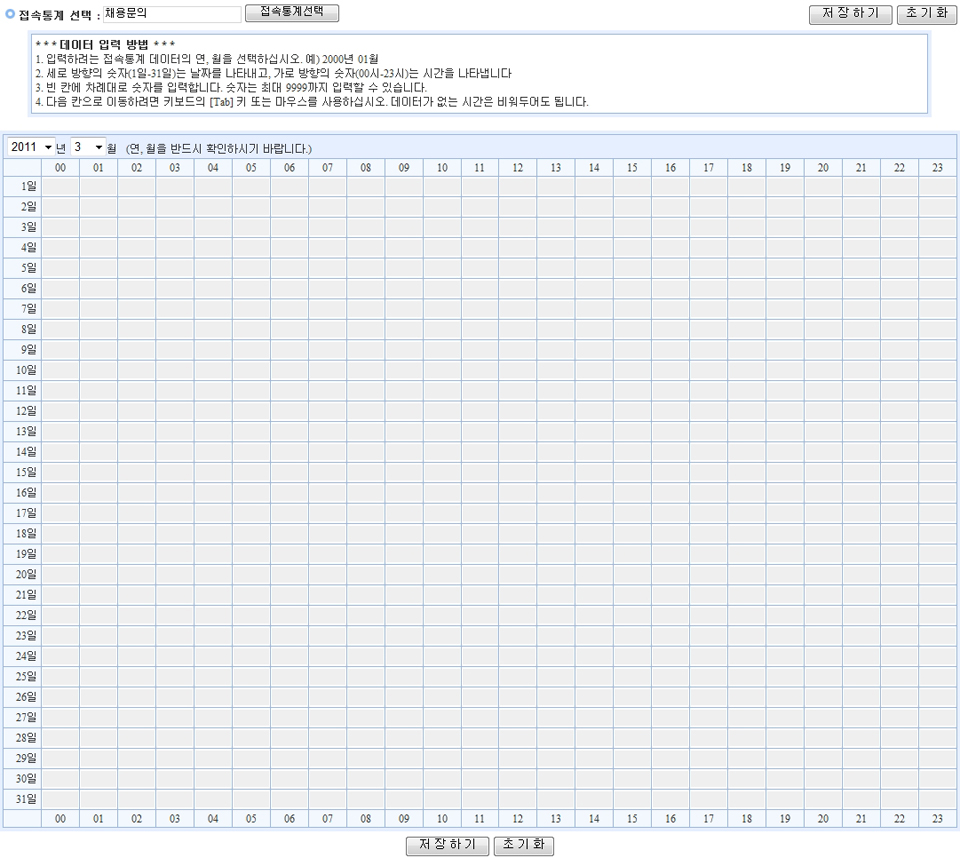Select the 15일 cell at hour 23
This screenshot has width=960, height=858.
pos(937,472)
